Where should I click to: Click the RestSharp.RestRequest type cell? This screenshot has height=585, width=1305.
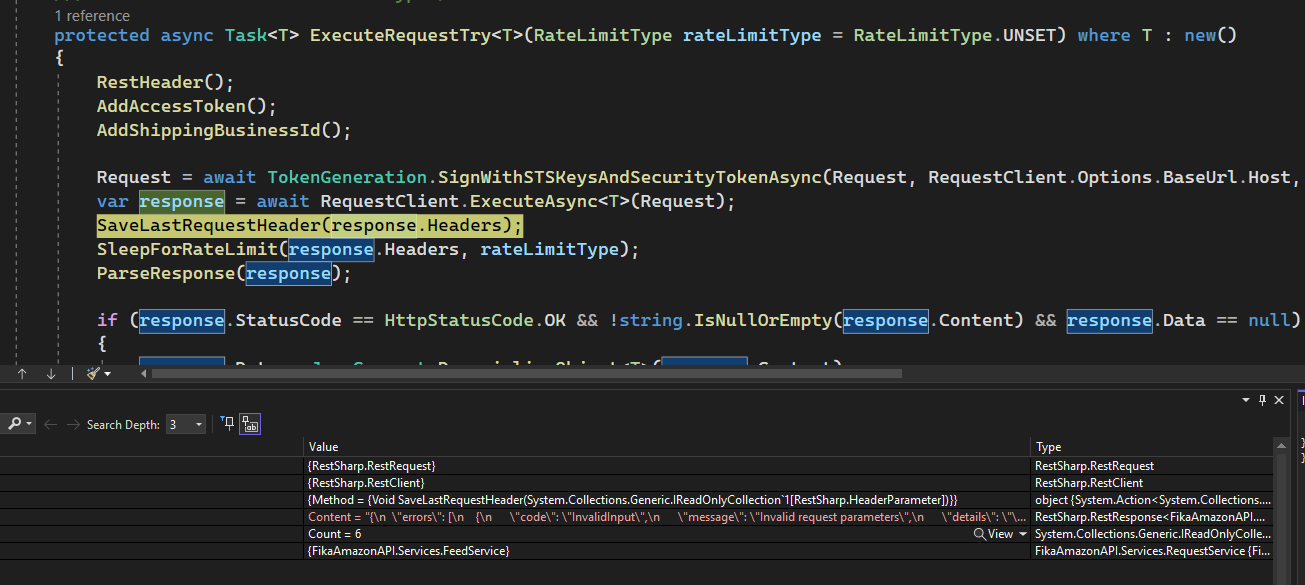pyautogui.click(x=1152, y=466)
